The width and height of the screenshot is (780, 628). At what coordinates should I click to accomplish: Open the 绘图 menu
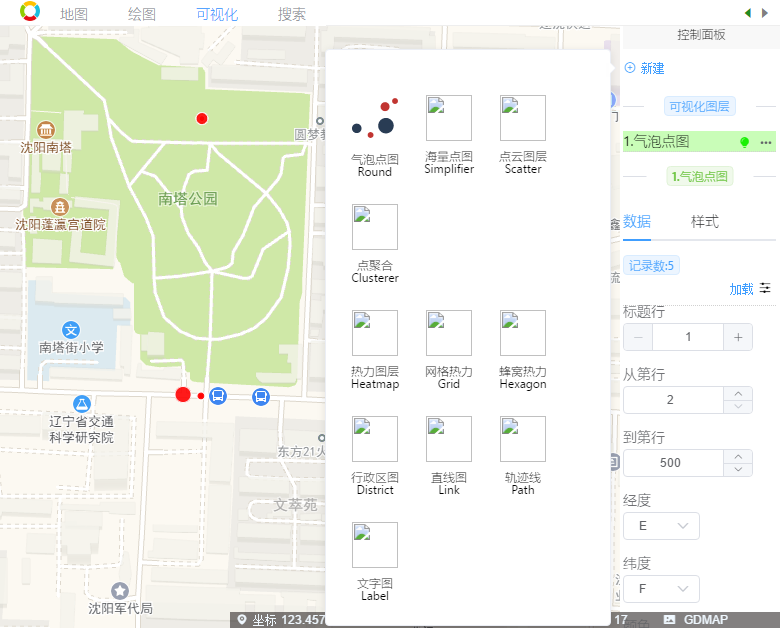point(142,14)
